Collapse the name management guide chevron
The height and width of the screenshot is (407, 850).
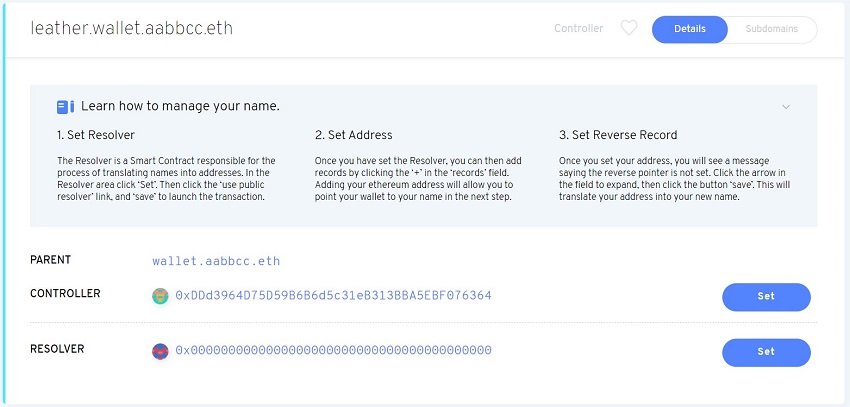(786, 106)
